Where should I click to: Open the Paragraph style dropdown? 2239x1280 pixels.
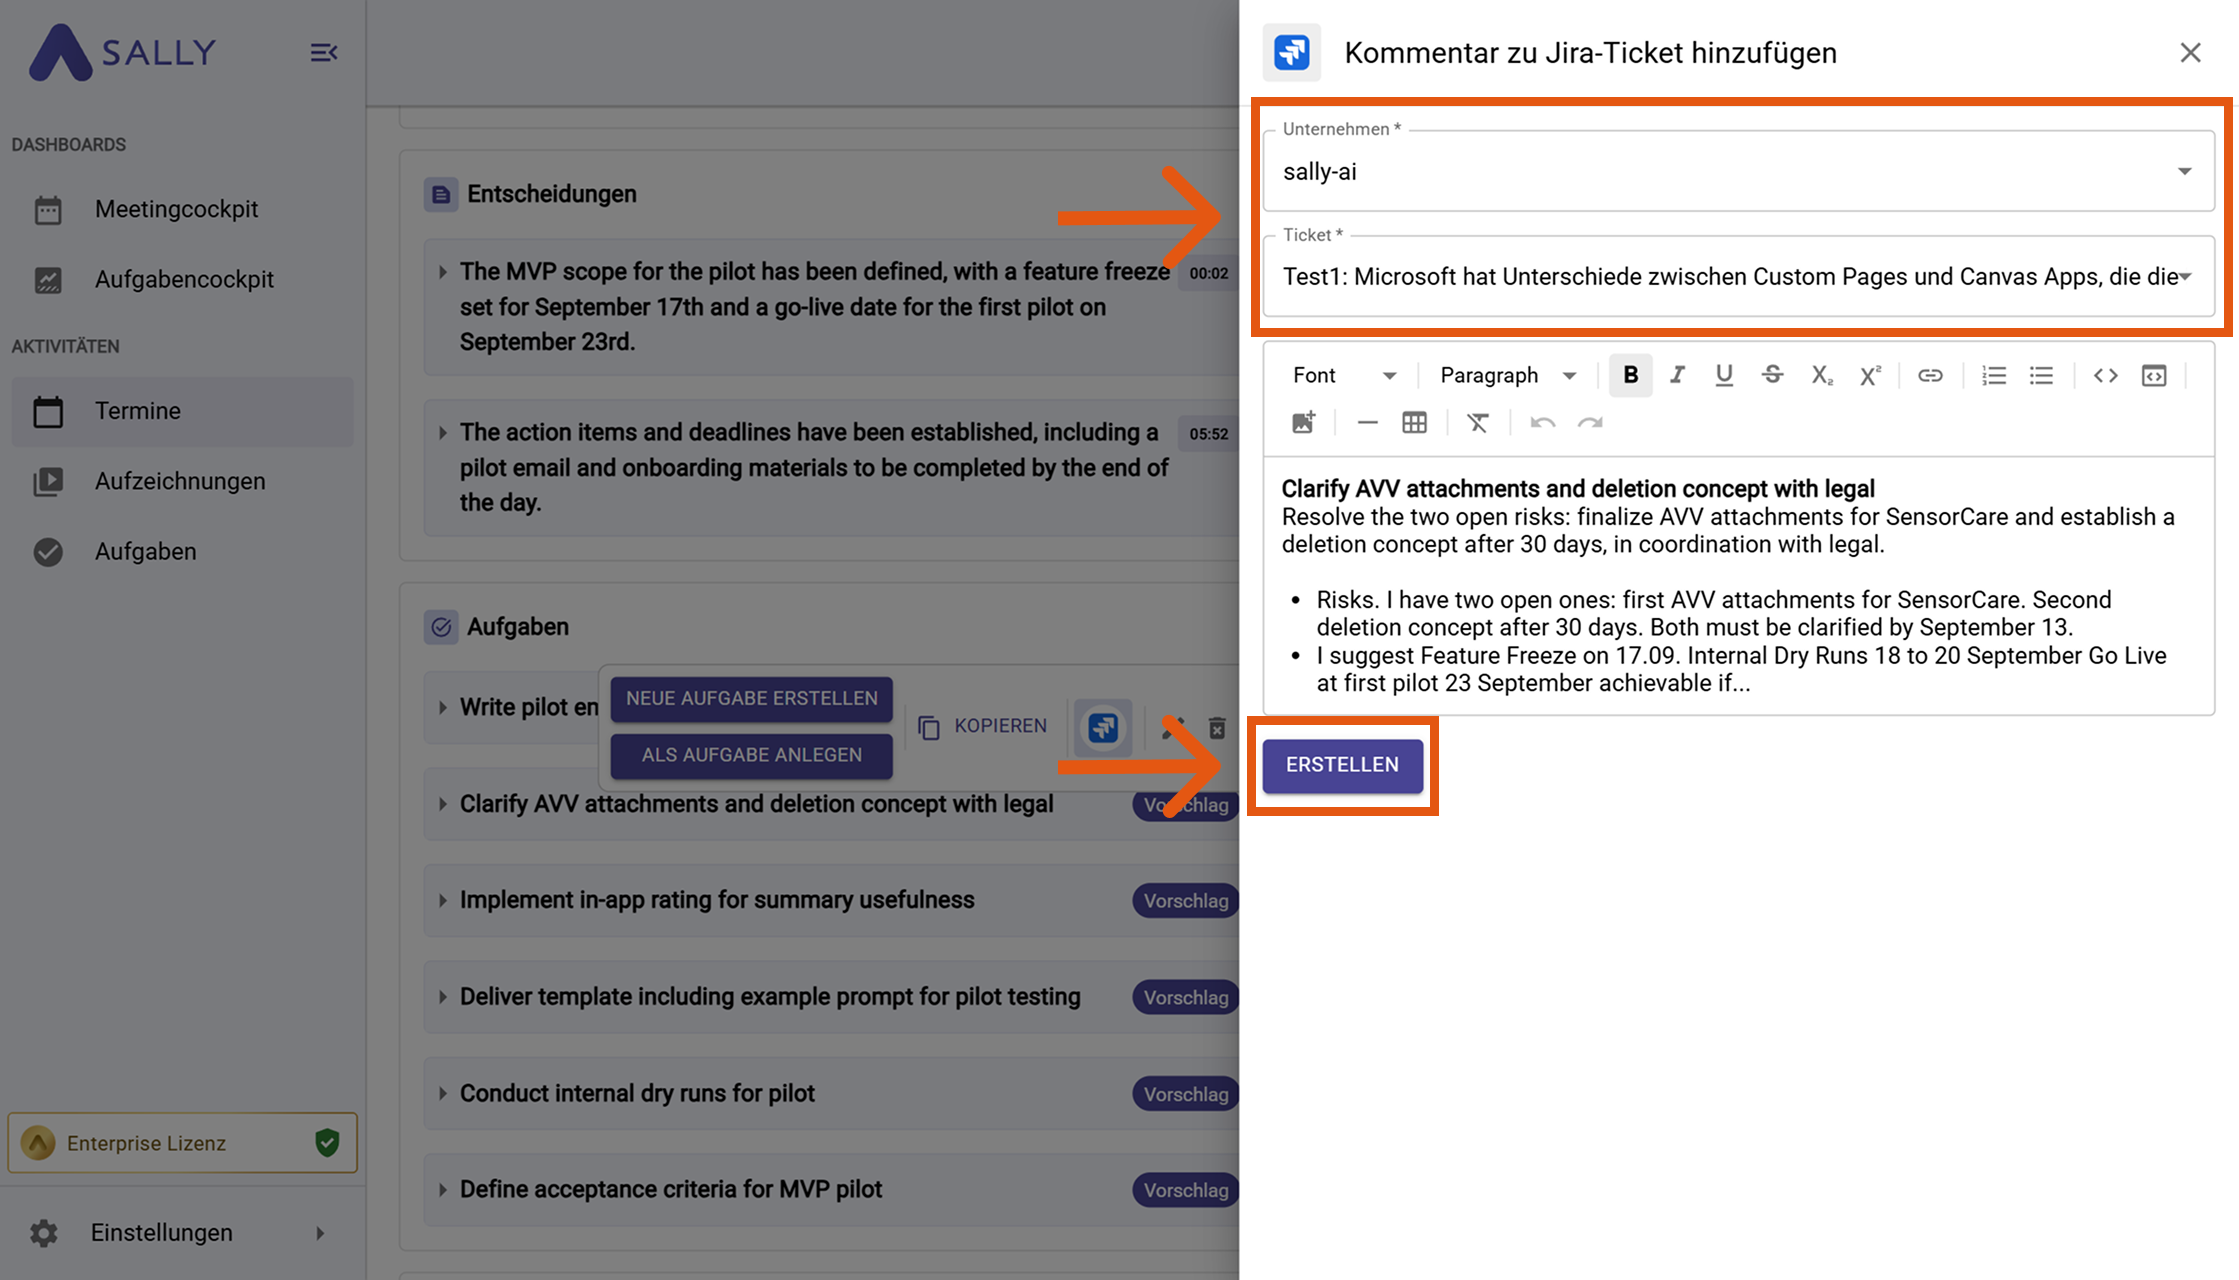[x=1508, y=375]
